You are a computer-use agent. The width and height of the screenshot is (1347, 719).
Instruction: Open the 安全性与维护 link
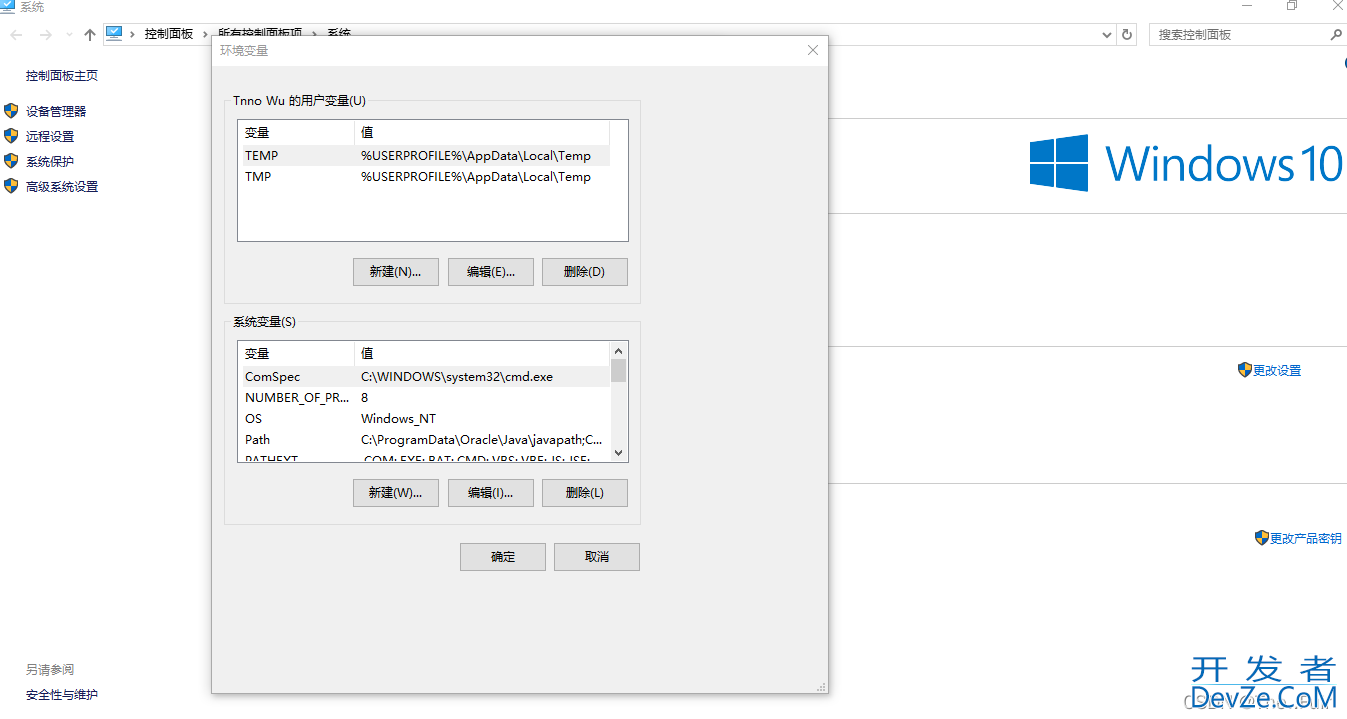[x=62, y=695]
